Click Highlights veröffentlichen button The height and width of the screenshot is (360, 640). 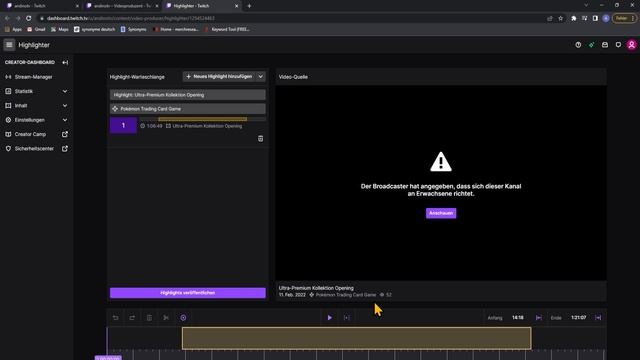pyautogui.click(x=188, y=293)
